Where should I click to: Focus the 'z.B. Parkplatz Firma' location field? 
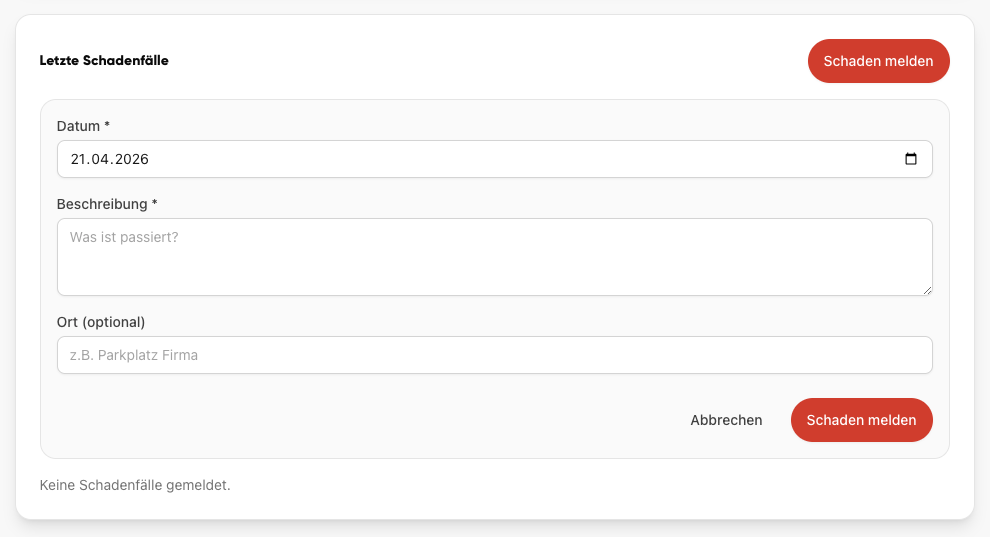pyautogui.click(x=494, y=355)
